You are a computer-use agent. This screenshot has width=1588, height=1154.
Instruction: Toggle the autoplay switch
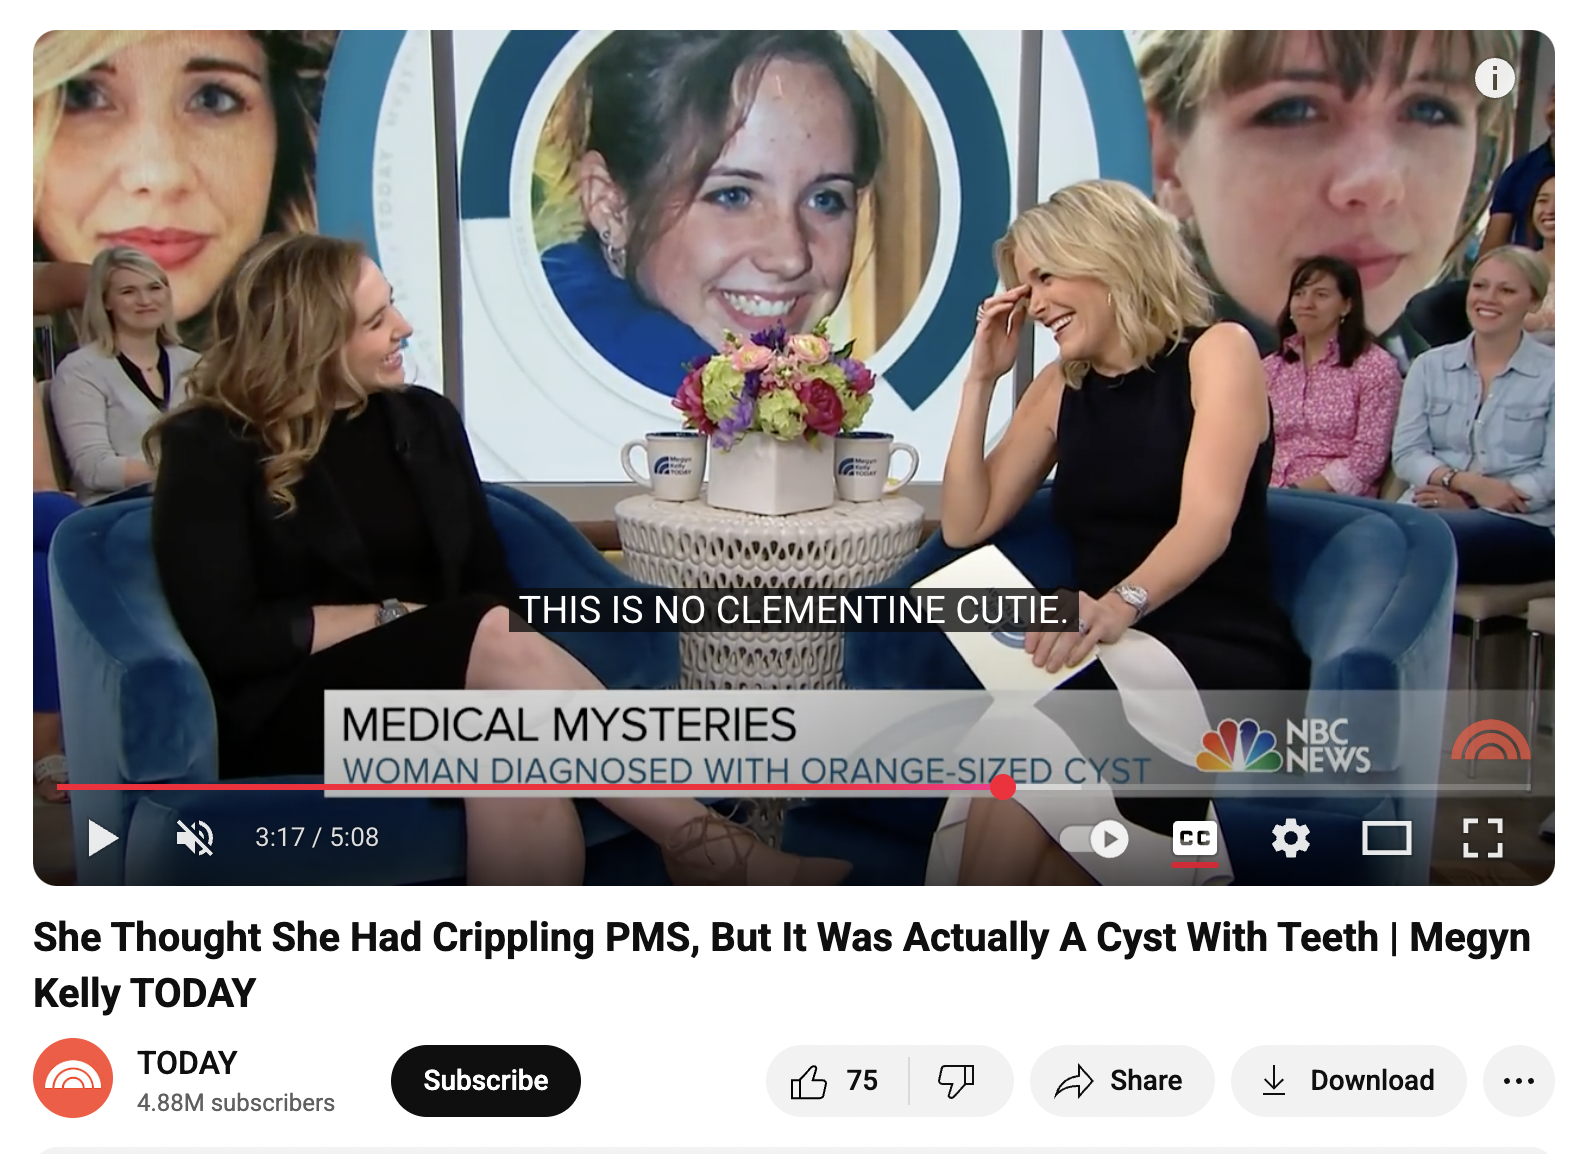1095,838
